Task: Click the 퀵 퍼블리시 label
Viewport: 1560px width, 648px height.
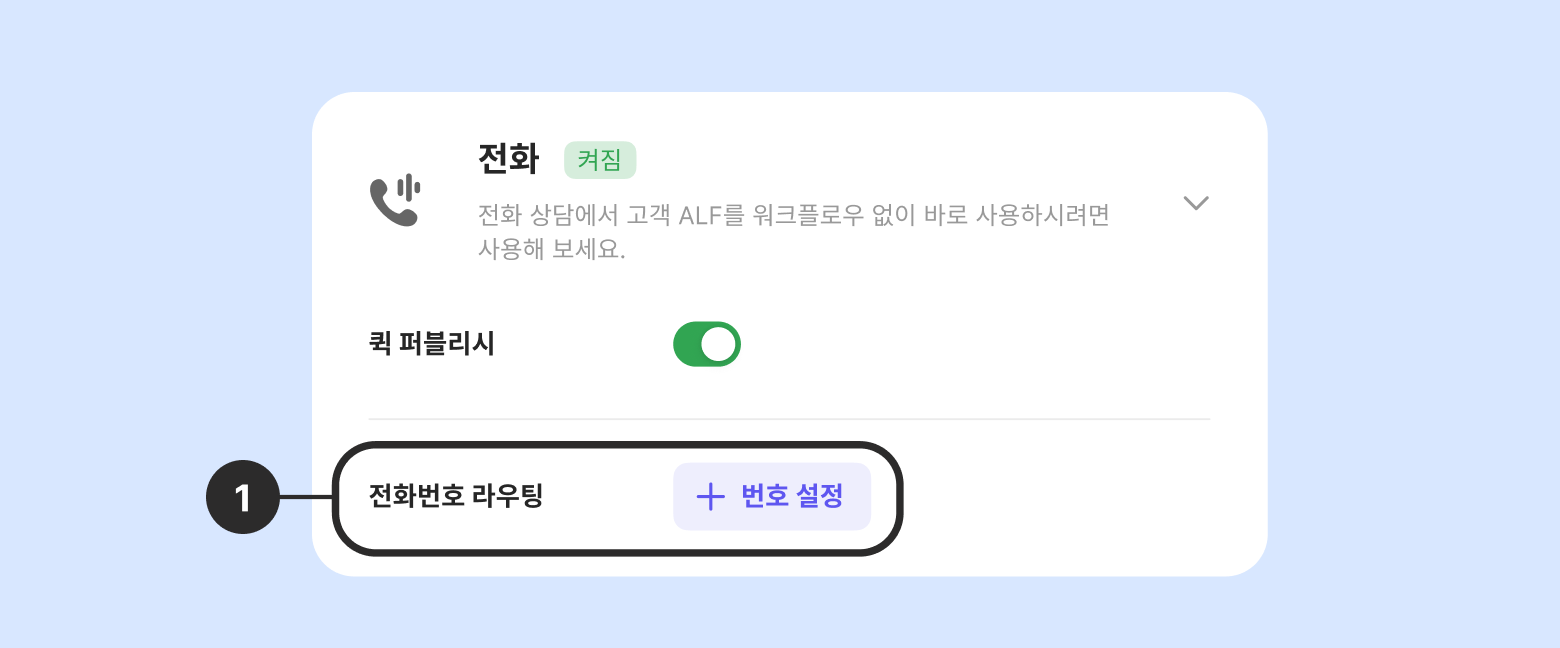Action: [x=432, y=344]
